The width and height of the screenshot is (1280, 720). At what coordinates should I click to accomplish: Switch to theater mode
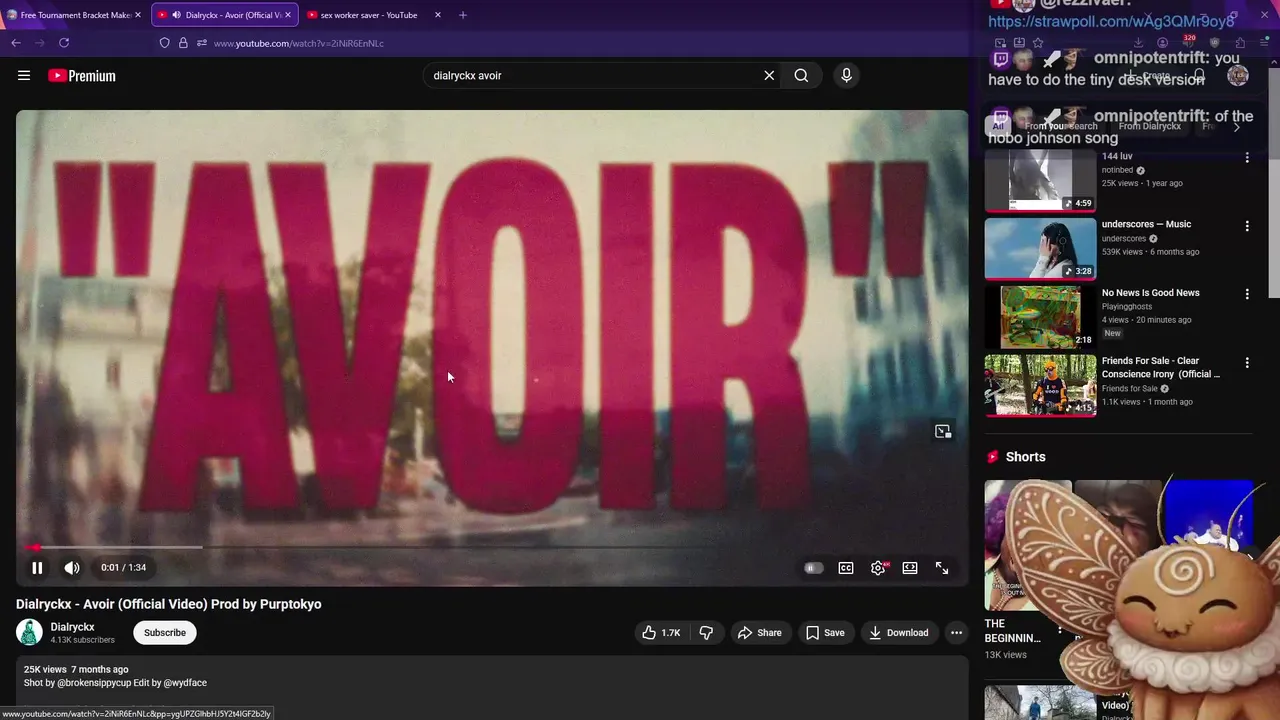pos(910,568)
